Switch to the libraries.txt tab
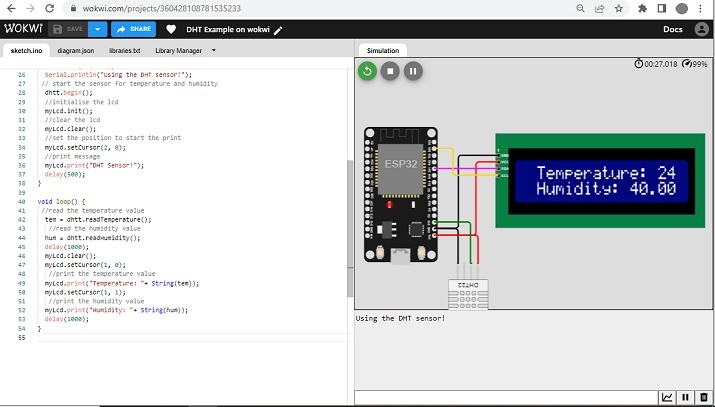Viewport: 715px width, 407px height. [124, 51]
